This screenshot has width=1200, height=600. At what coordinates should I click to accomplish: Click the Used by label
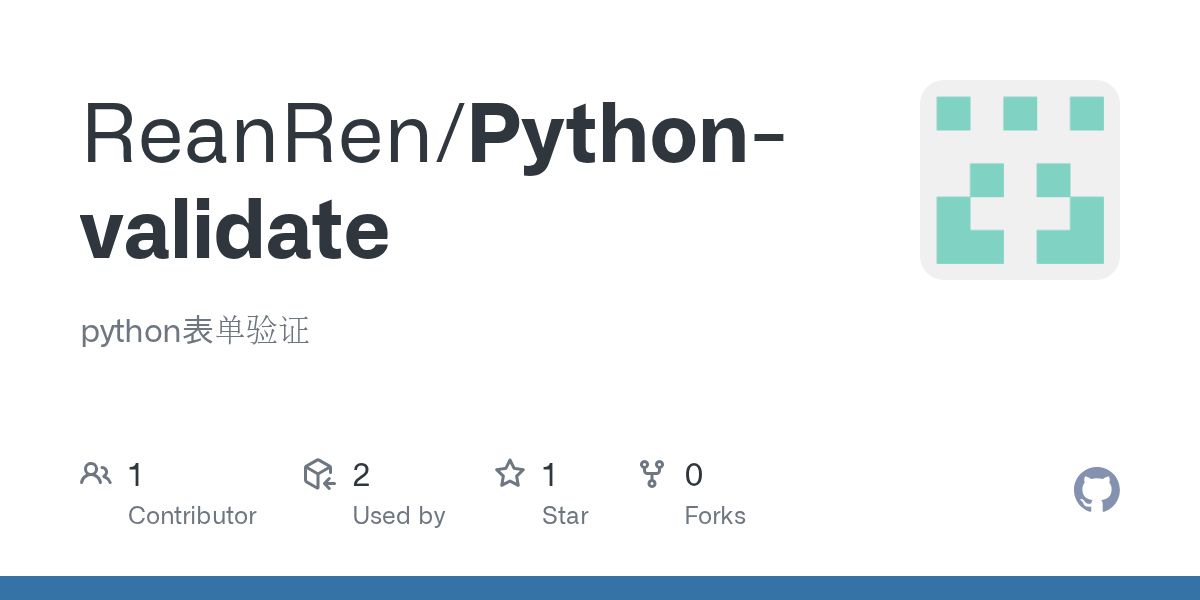pyautogui.click(x=398, y=516)
